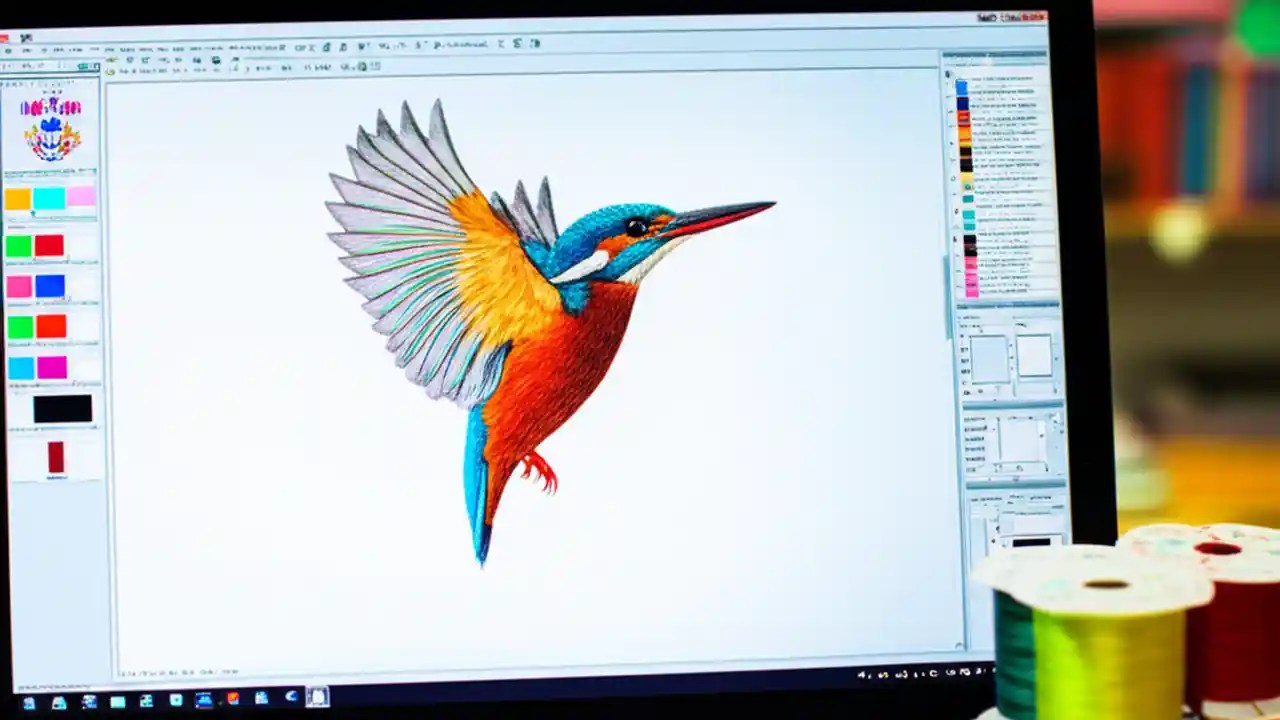This screenshot has height=720, width=1280.
Task: Open the File menu
Action: 10,48
